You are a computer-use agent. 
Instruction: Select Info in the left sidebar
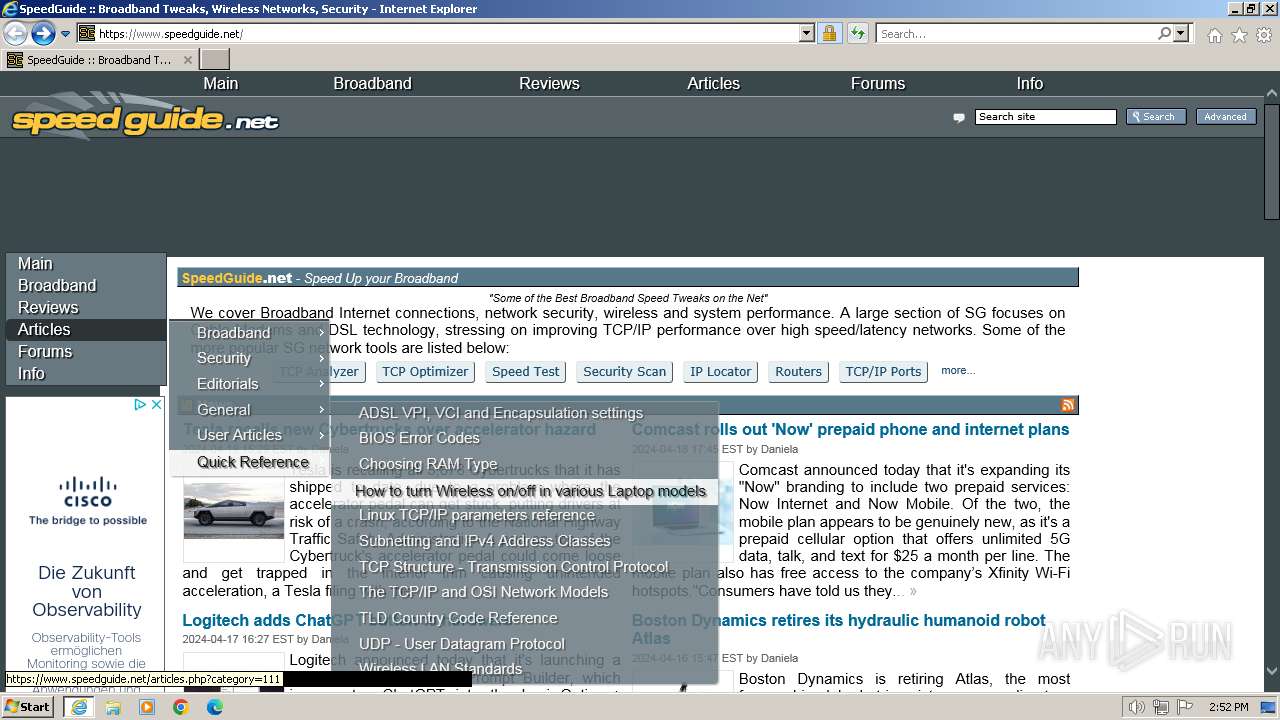coord(85,373)
